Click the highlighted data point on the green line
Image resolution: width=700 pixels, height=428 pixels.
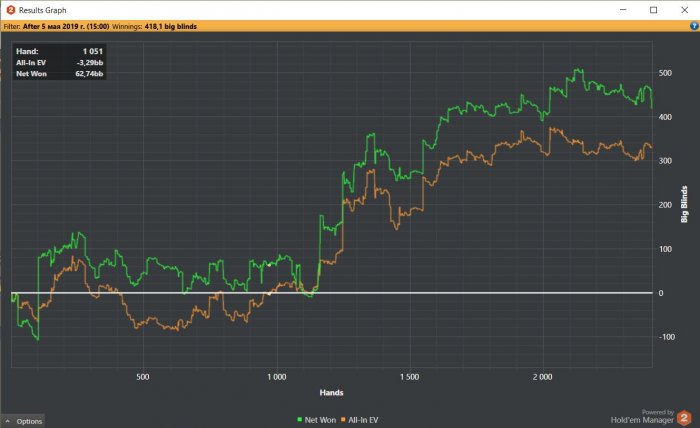[270, 265]
